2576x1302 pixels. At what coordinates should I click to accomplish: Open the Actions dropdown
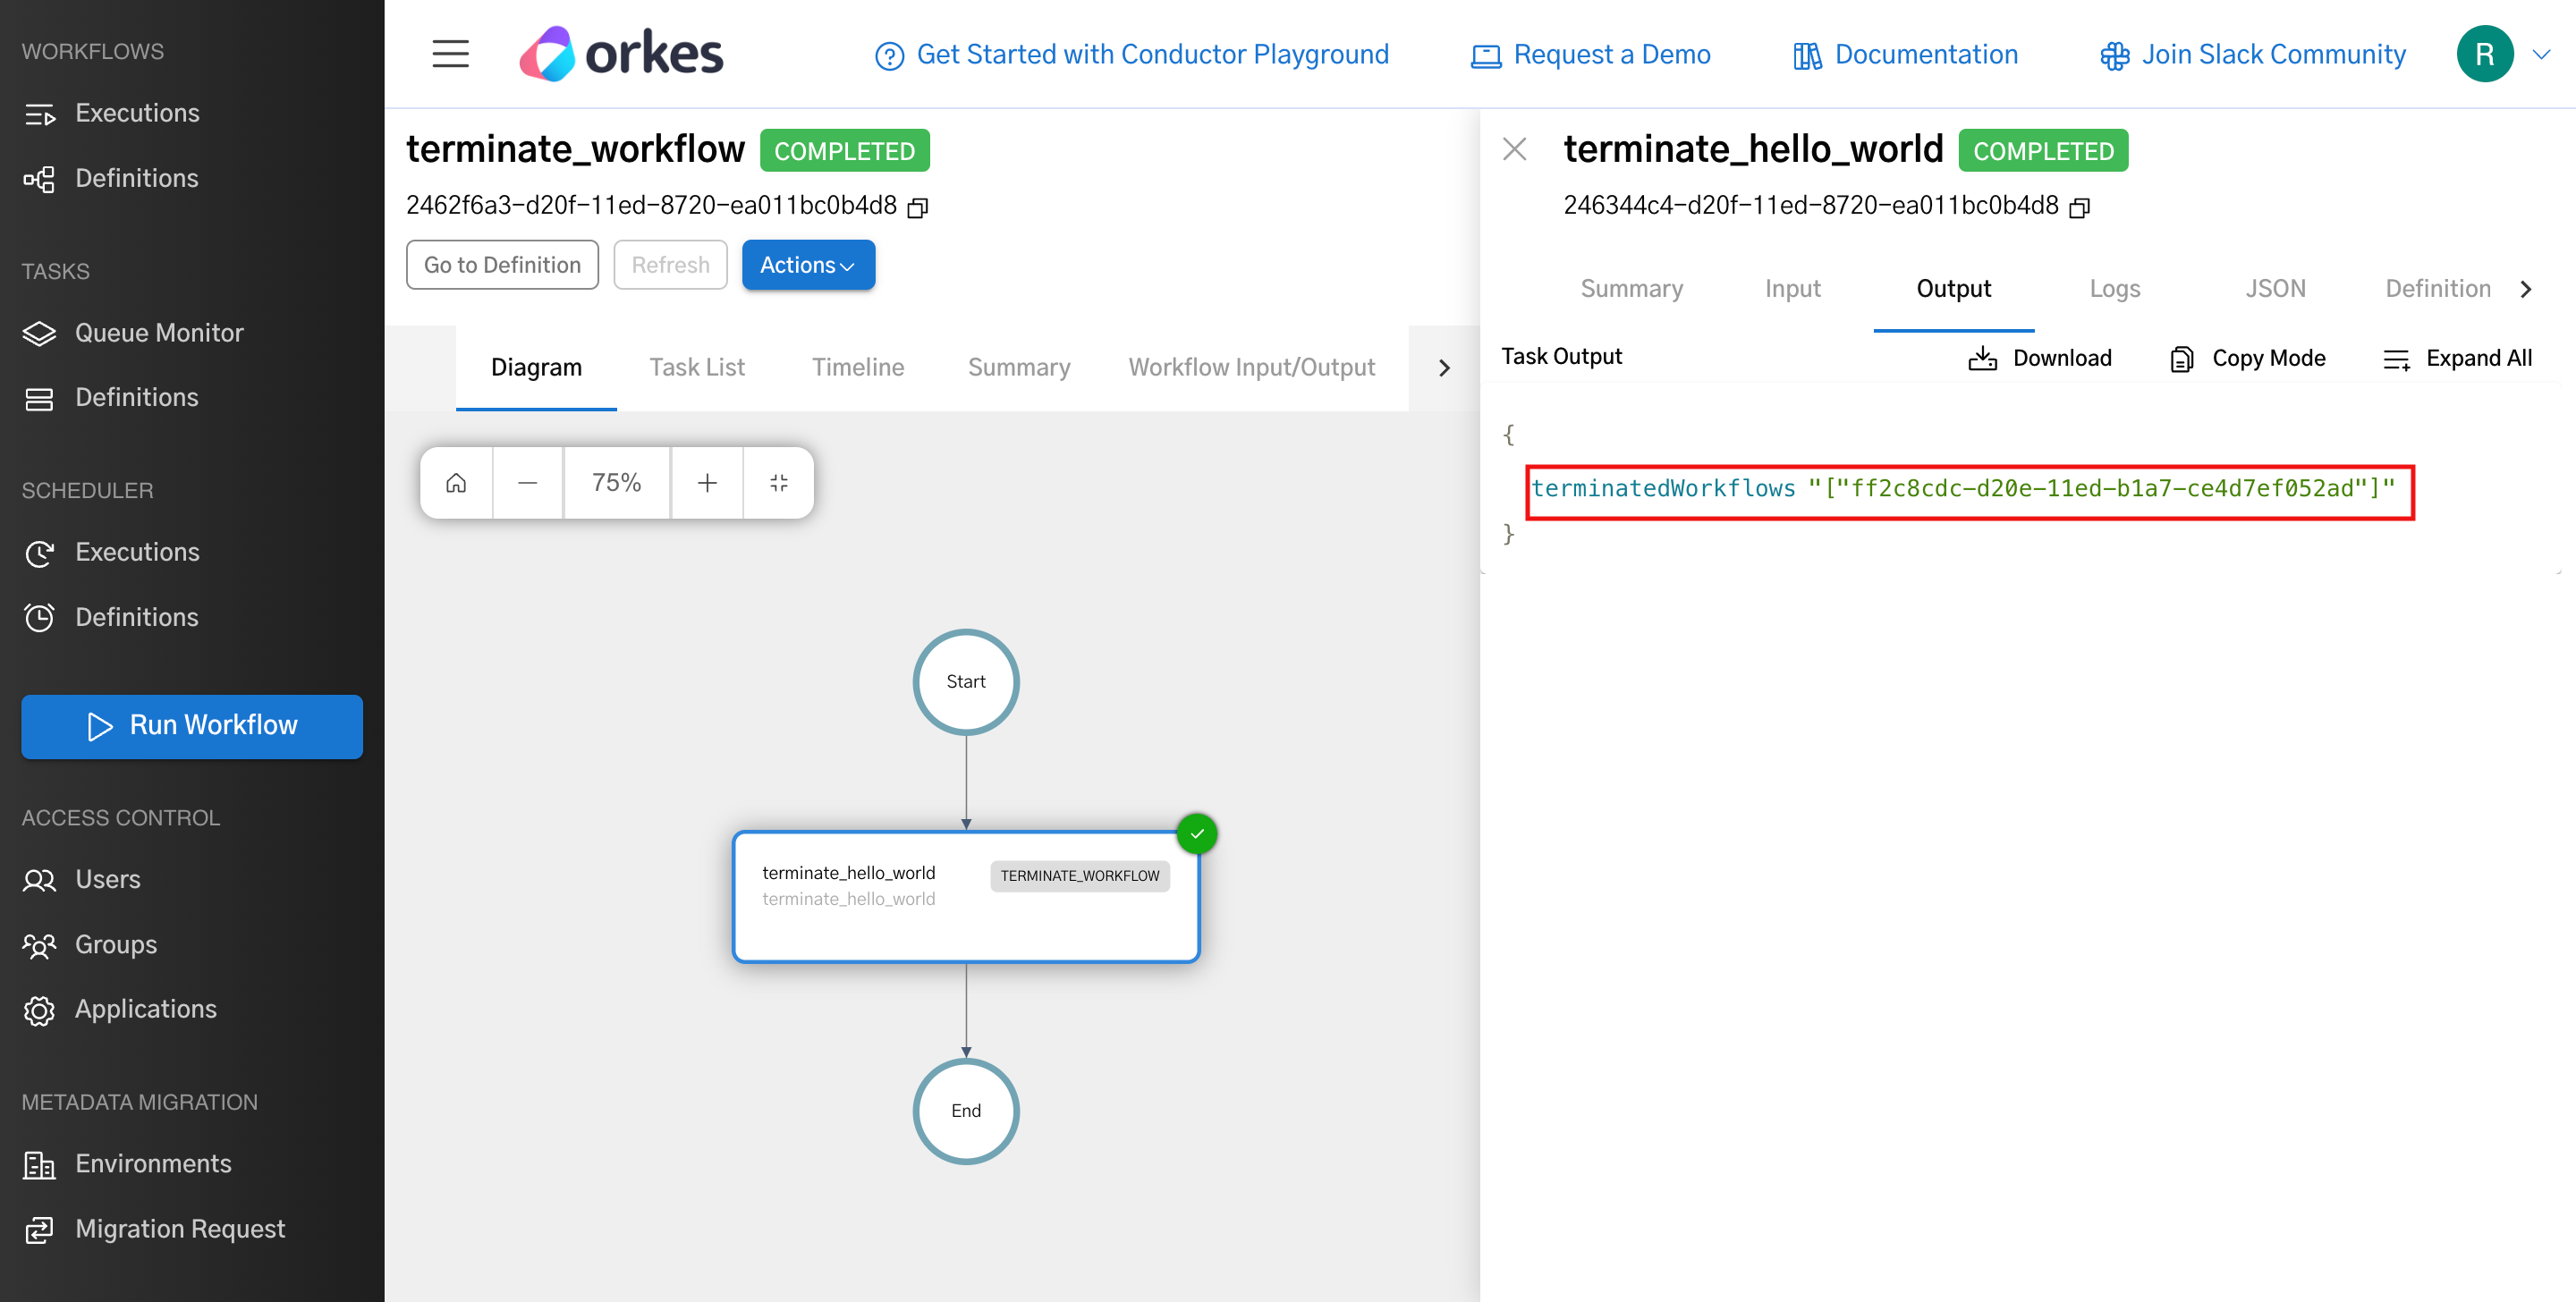808,264
